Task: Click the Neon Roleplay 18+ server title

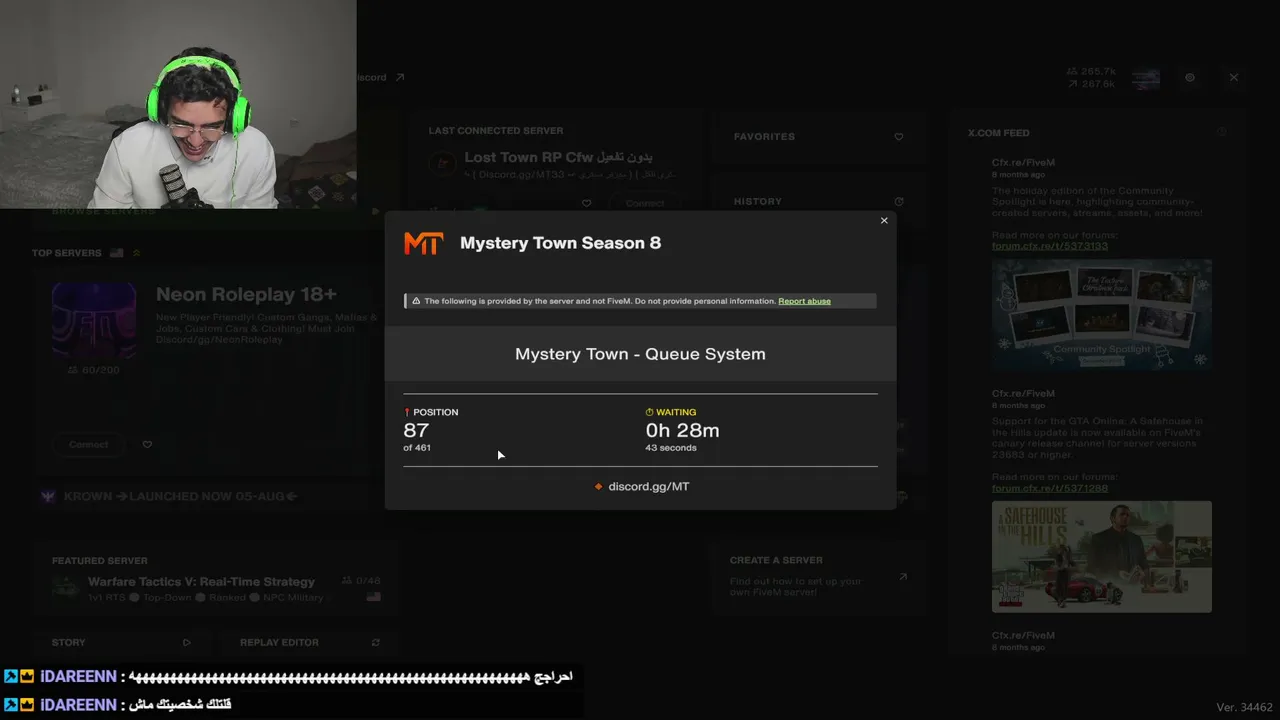Action: 246,294
